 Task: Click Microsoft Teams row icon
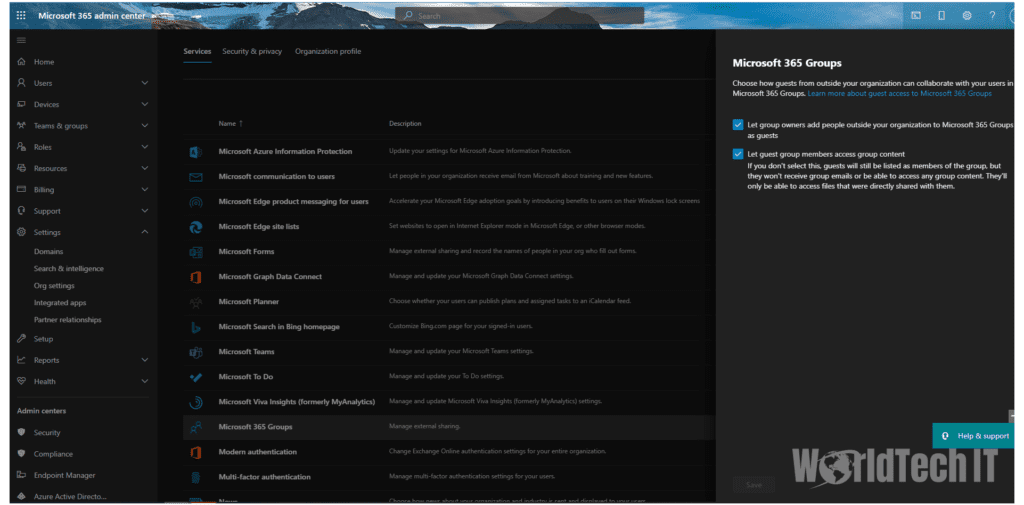click(195, 352)
